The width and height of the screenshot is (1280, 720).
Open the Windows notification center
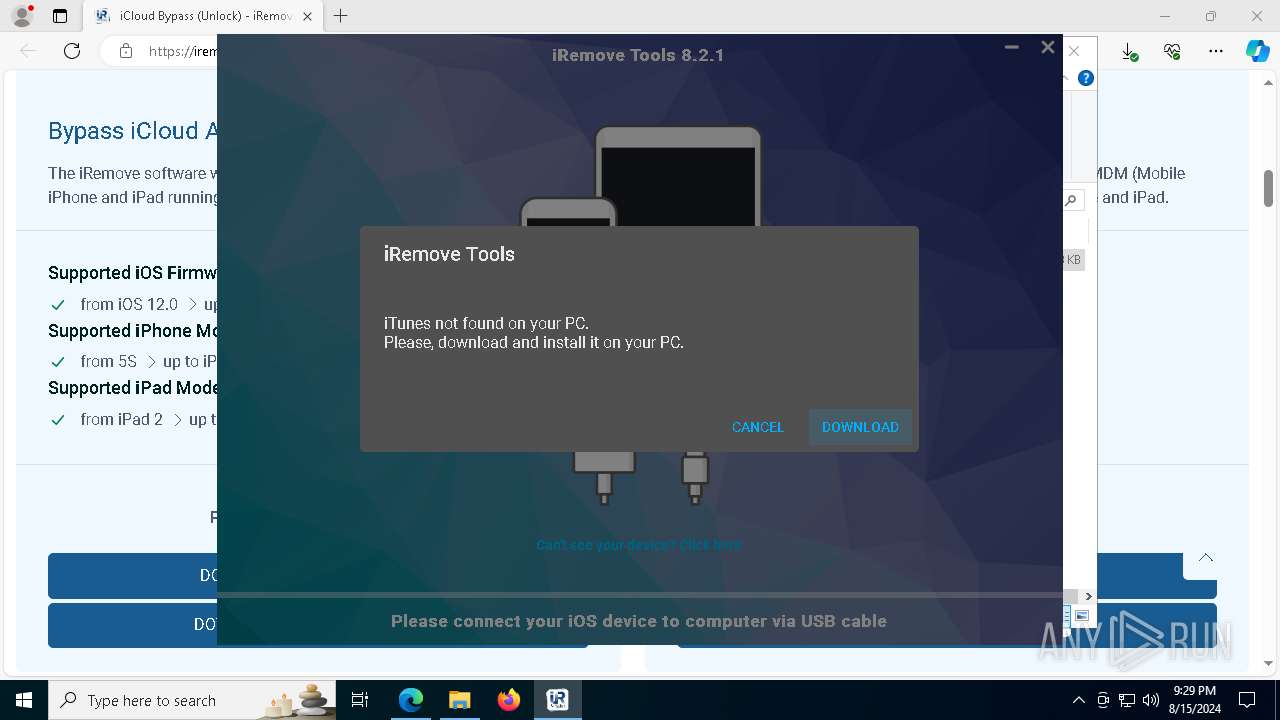pyautogui.click(x=1247, y=700)
